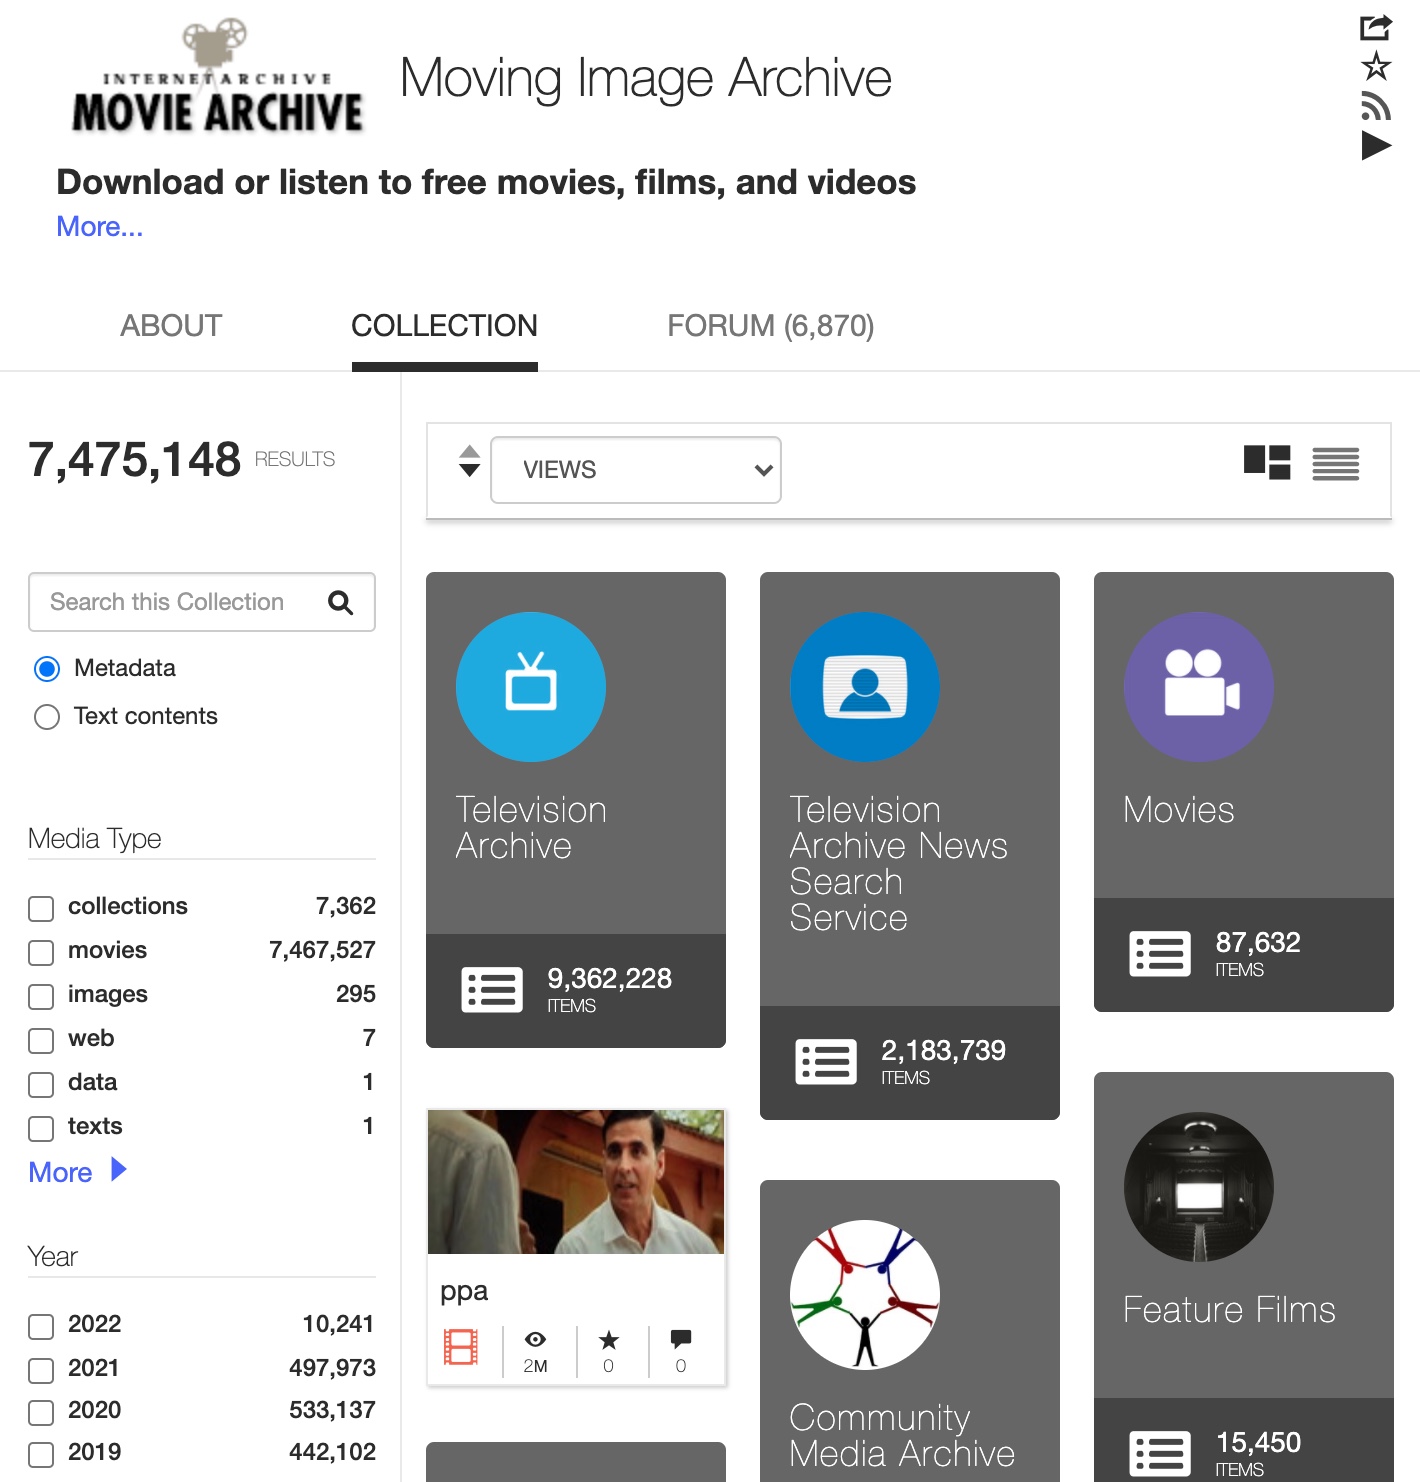Filter results by year 2022
This screenshot has height=1482, width=1420.
(41, 1326)
